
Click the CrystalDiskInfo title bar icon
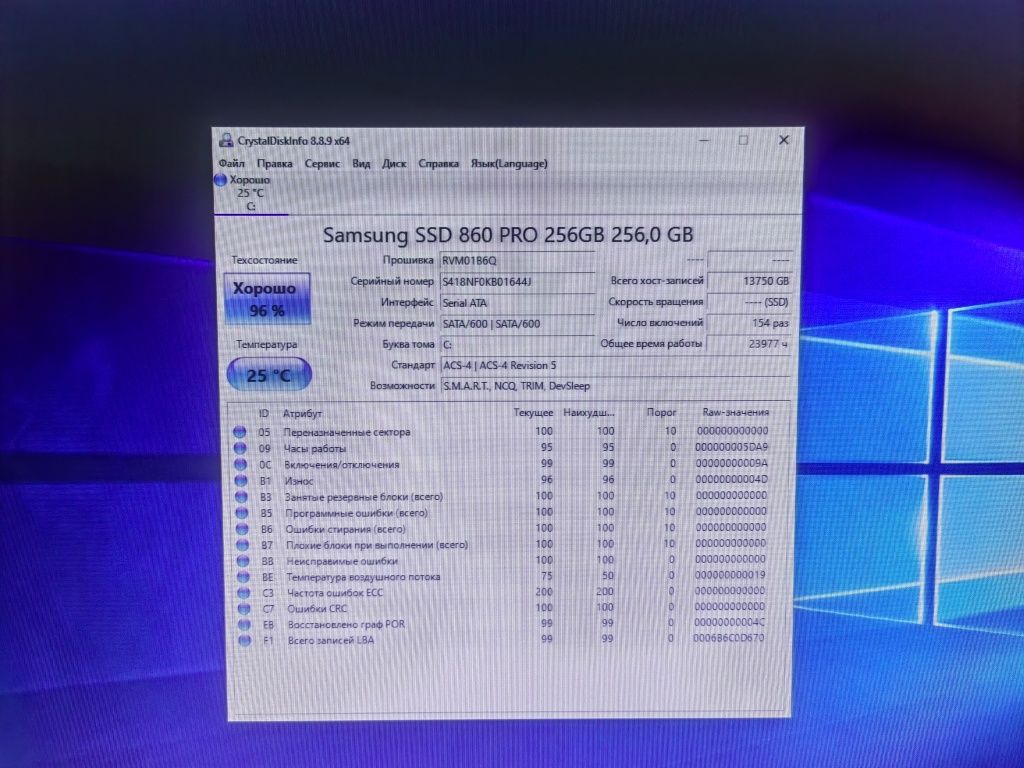tap(226, 140)
